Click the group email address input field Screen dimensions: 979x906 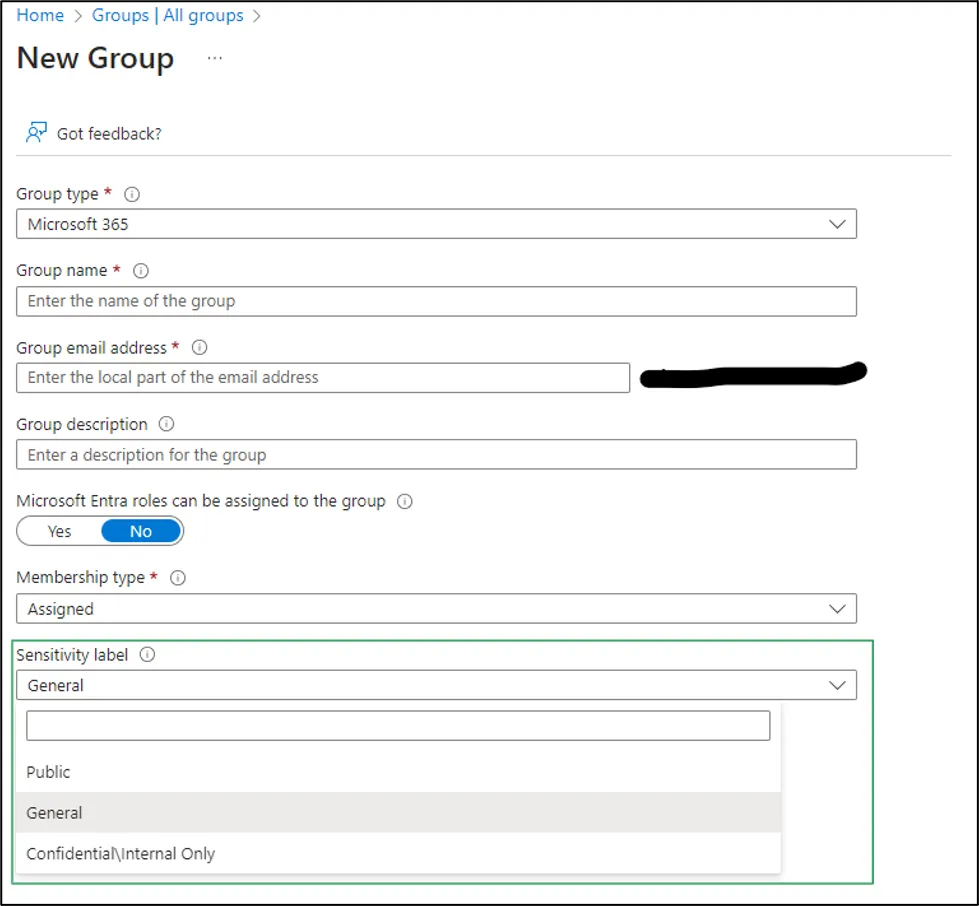[322, 378]
